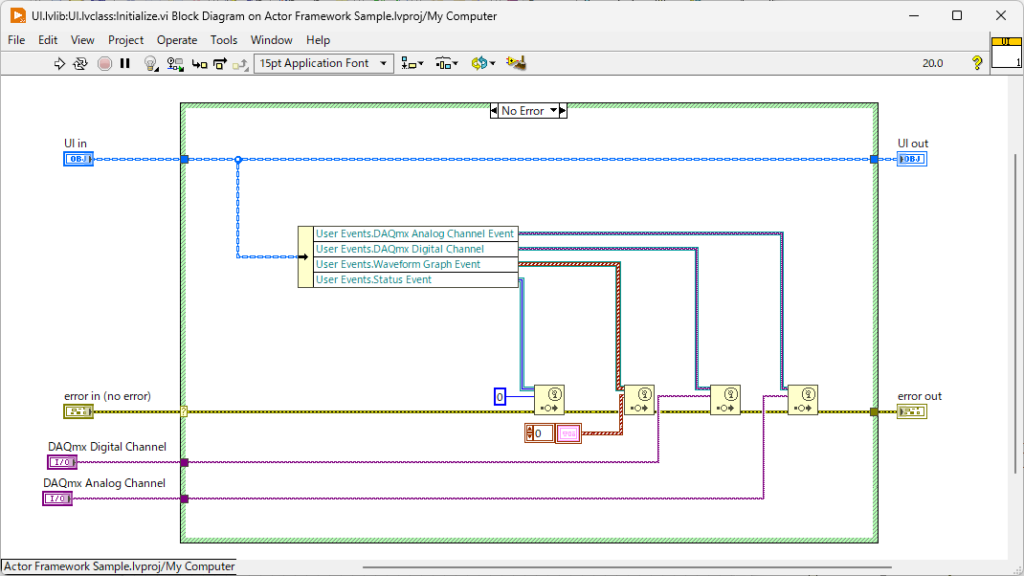The width and height of the screenshot is (1024, 576).
Task: Pause the VI execution
Action: click(x=125, y=63)
